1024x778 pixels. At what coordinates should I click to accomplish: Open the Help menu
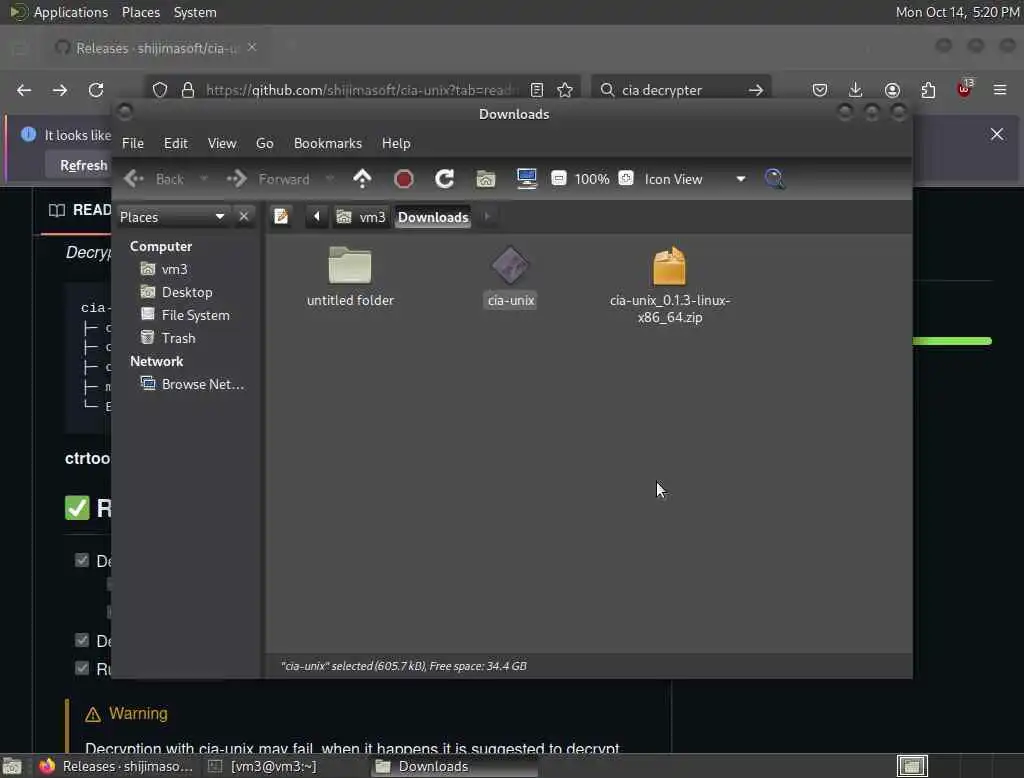coord(396,143)
